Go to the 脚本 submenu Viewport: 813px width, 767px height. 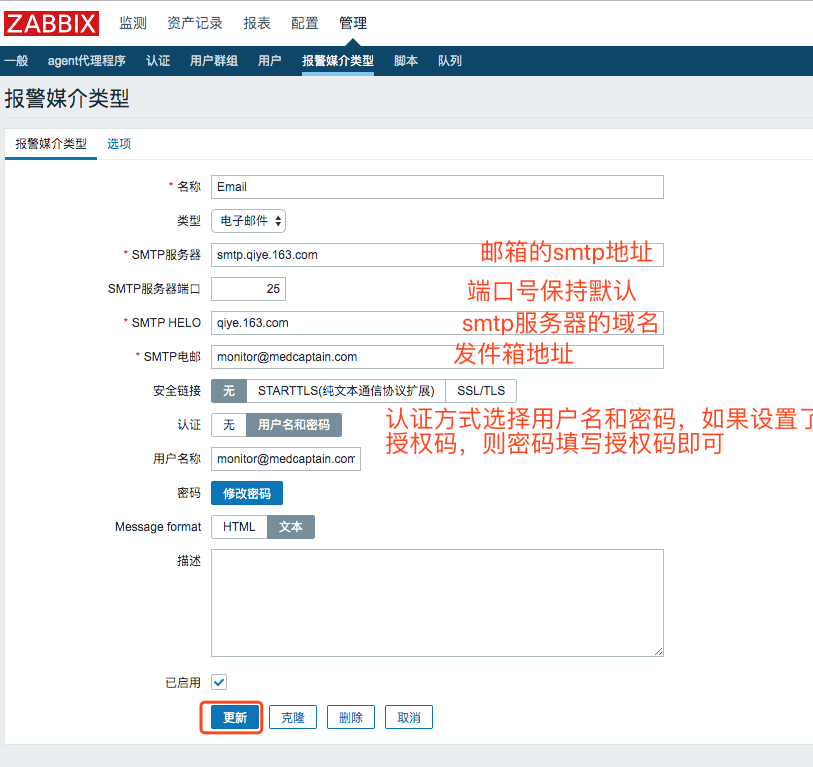point(406,61)
